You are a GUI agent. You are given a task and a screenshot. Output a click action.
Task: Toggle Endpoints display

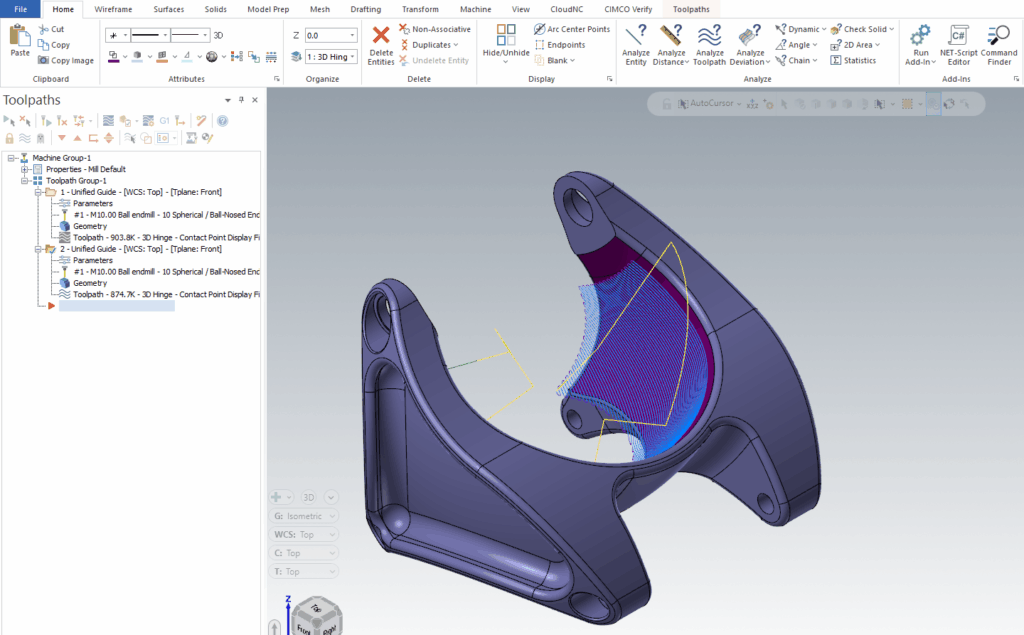click(559, 45)
